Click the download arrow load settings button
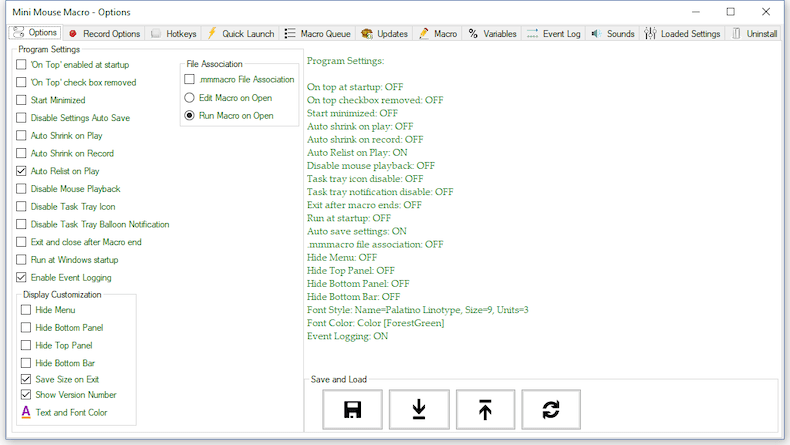 tap(419, 409)
